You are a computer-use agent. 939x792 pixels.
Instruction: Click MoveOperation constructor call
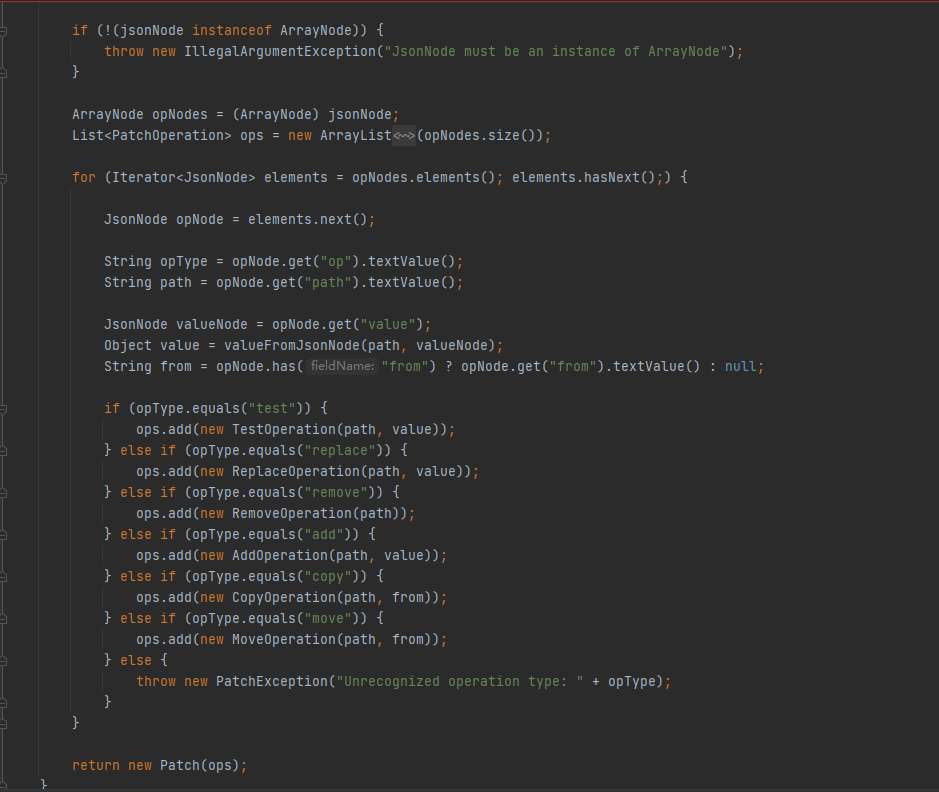point(284,639)
